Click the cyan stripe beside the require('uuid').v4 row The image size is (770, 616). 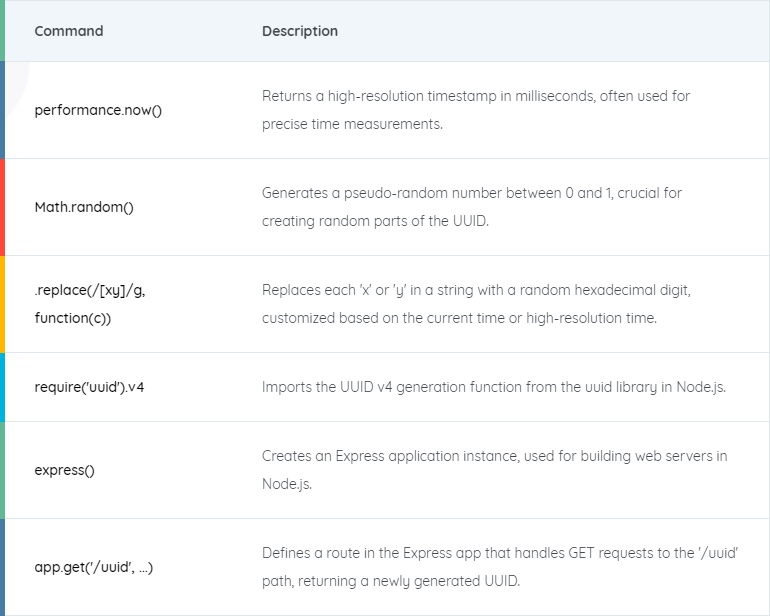2,387
